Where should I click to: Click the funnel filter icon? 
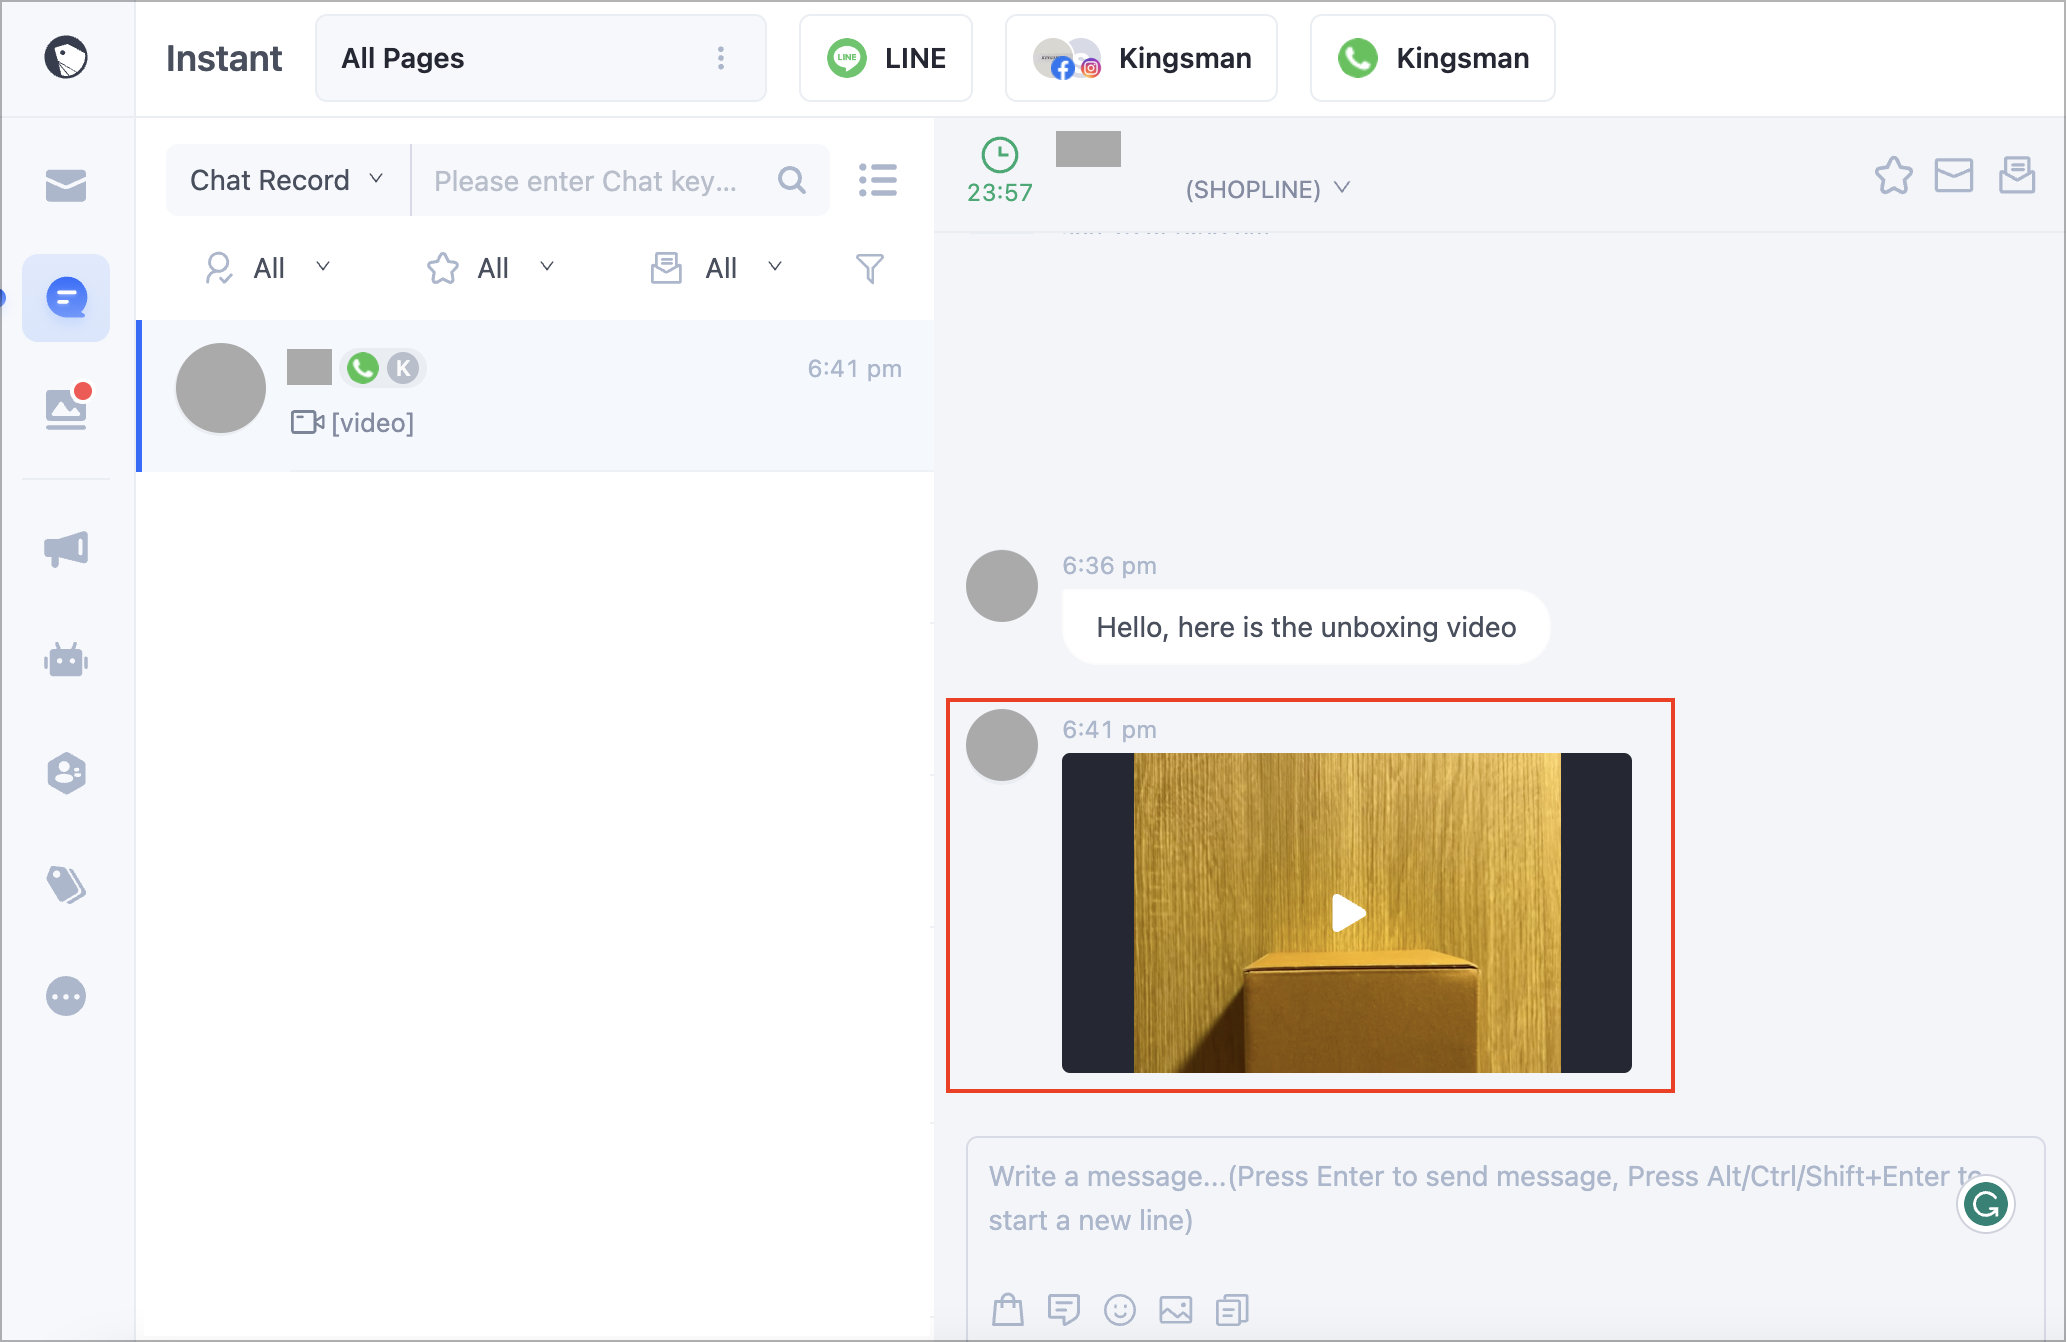(x=870, y=268)
